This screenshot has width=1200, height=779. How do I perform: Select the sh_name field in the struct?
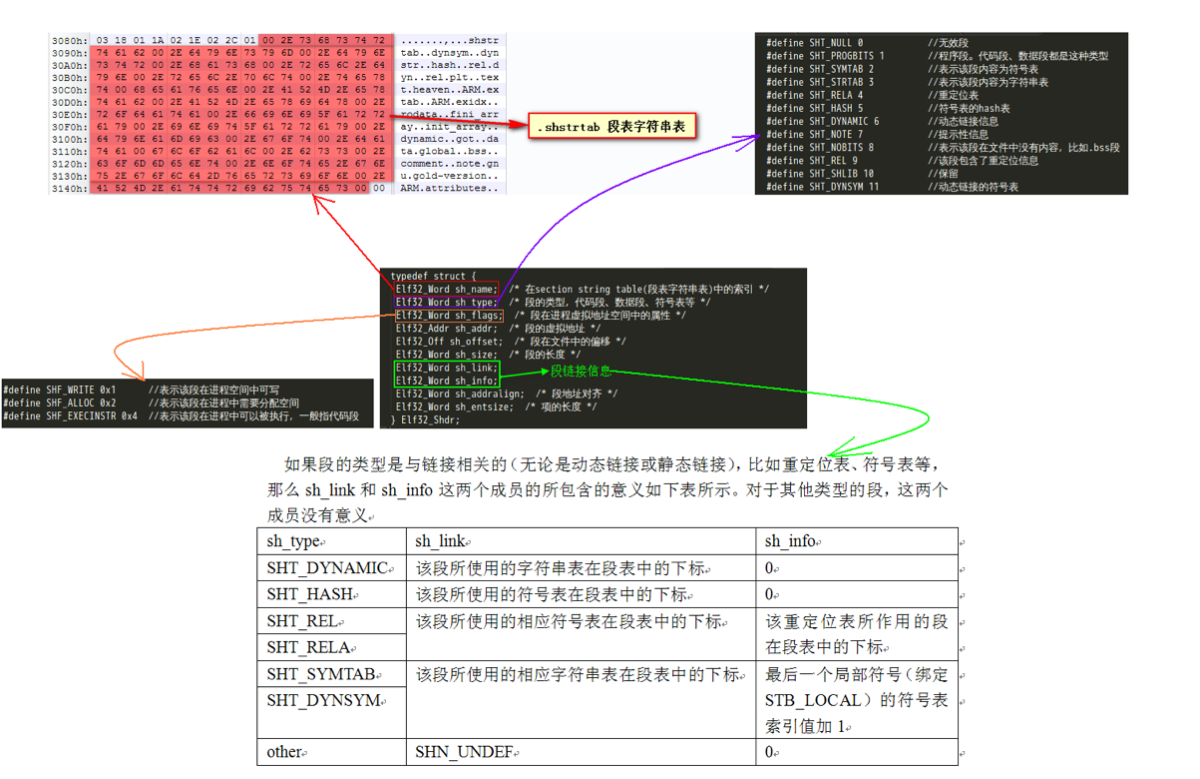coord(446,289)
